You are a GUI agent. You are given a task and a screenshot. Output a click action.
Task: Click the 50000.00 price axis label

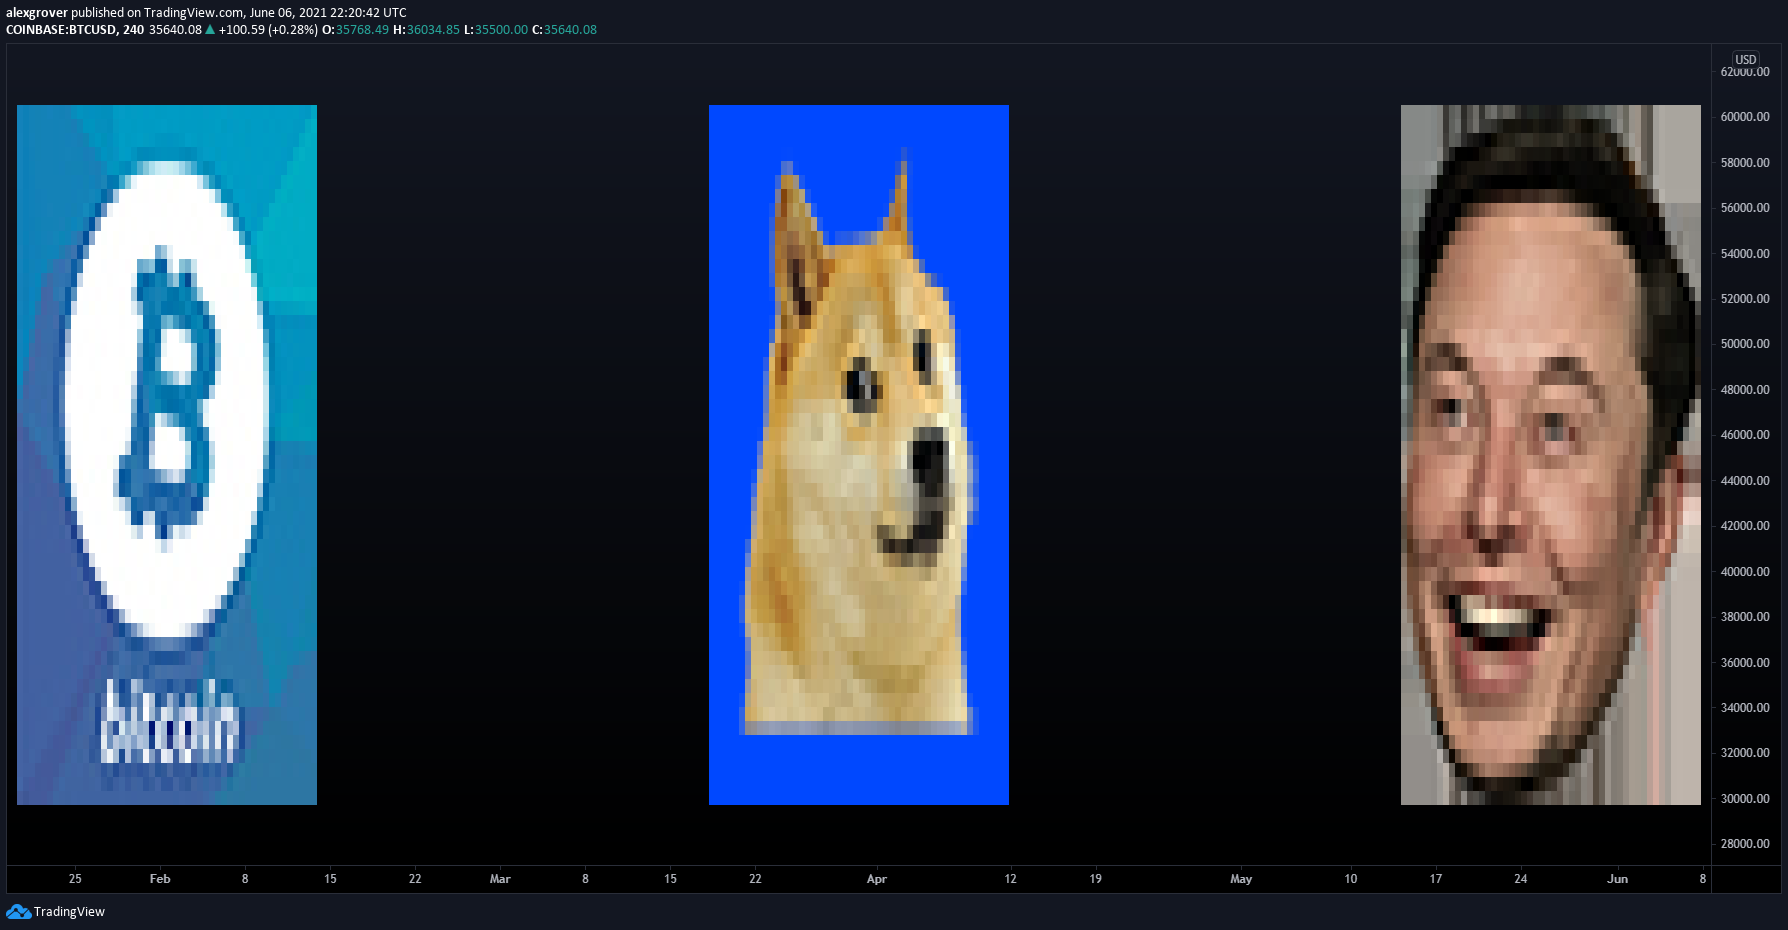(x=1745, y=344)
